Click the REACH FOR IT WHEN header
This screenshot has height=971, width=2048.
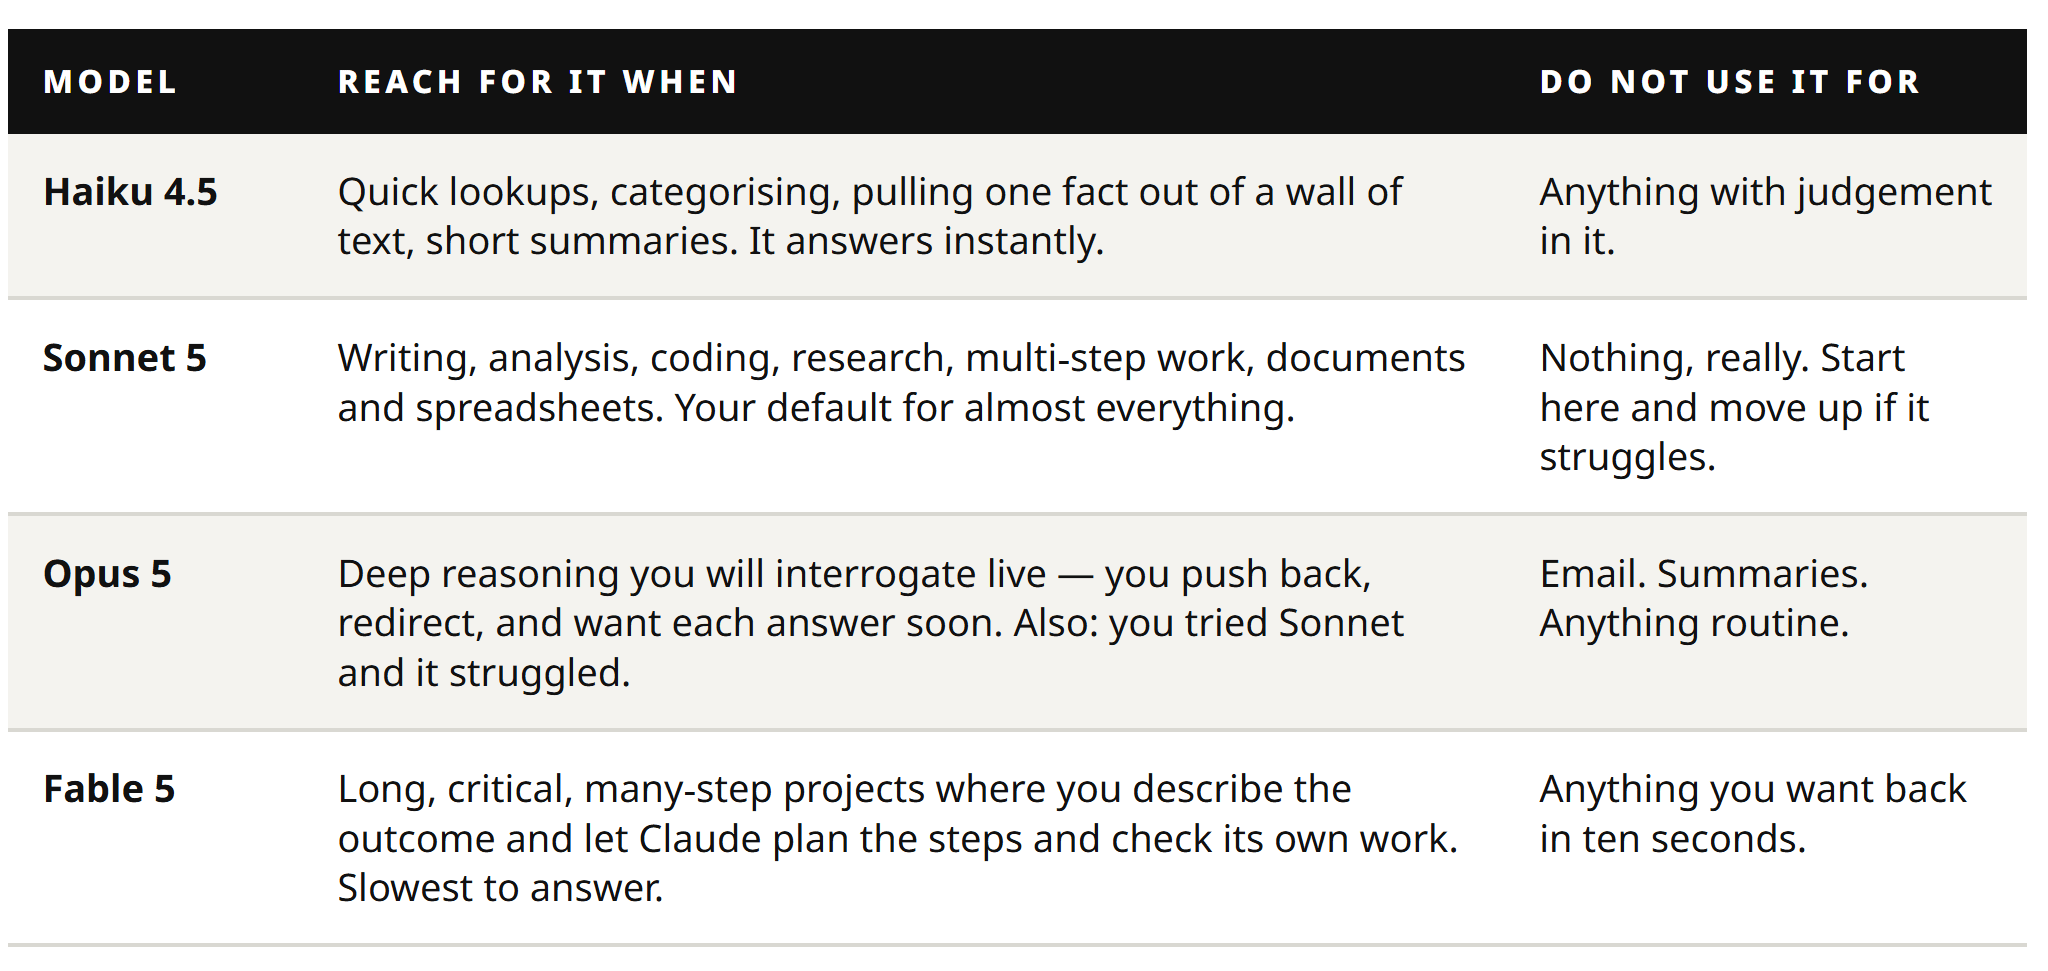538,82
